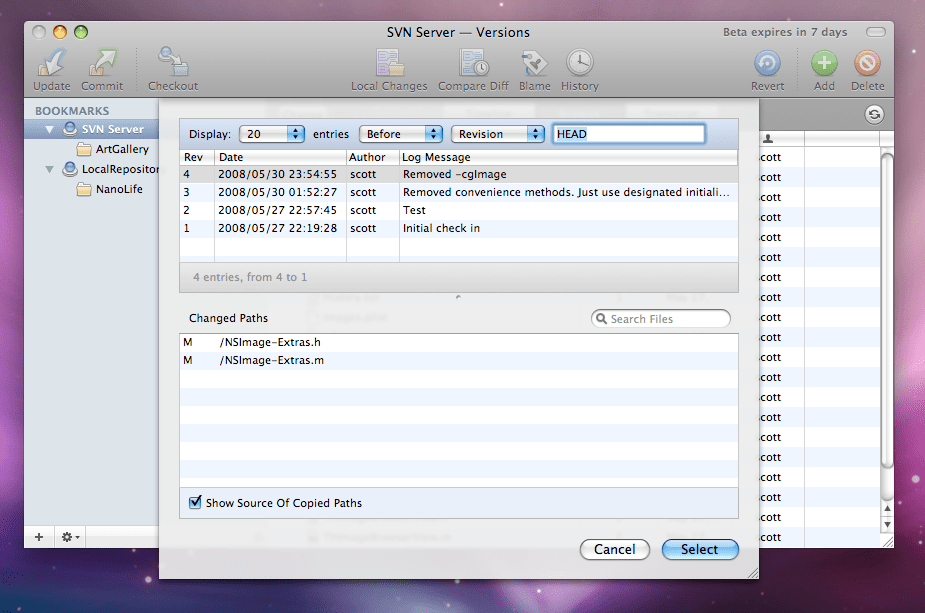The width and height of the screenshot is (925, 613).
Task: Open the Revision type dropdown
Action: click(x=497, y=134)
